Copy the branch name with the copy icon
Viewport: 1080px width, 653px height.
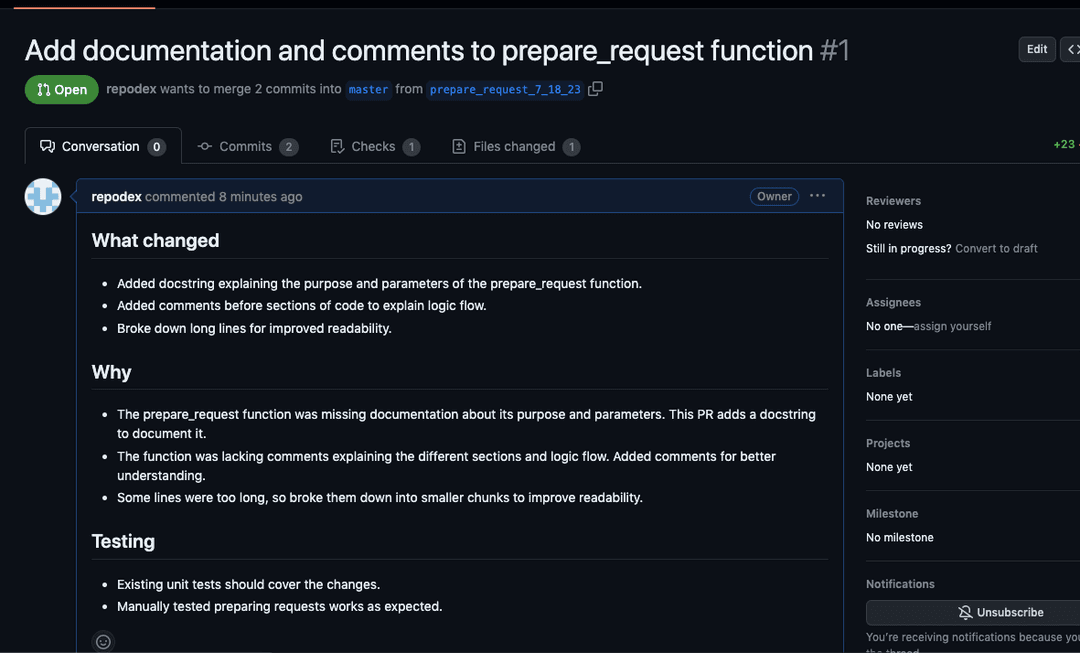595,89
